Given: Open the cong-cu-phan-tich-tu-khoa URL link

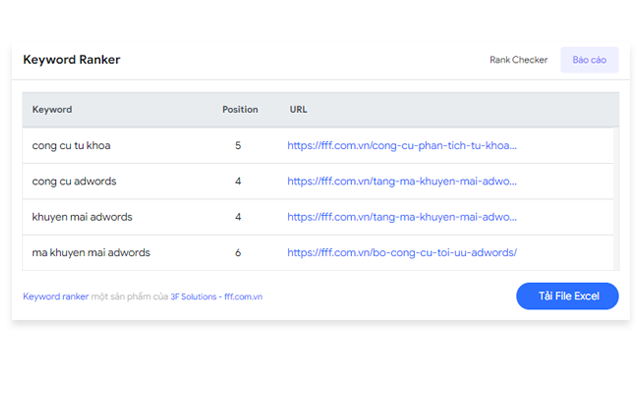Looking at the screenshot, I should pyautogui.click(x=402, y=145).
